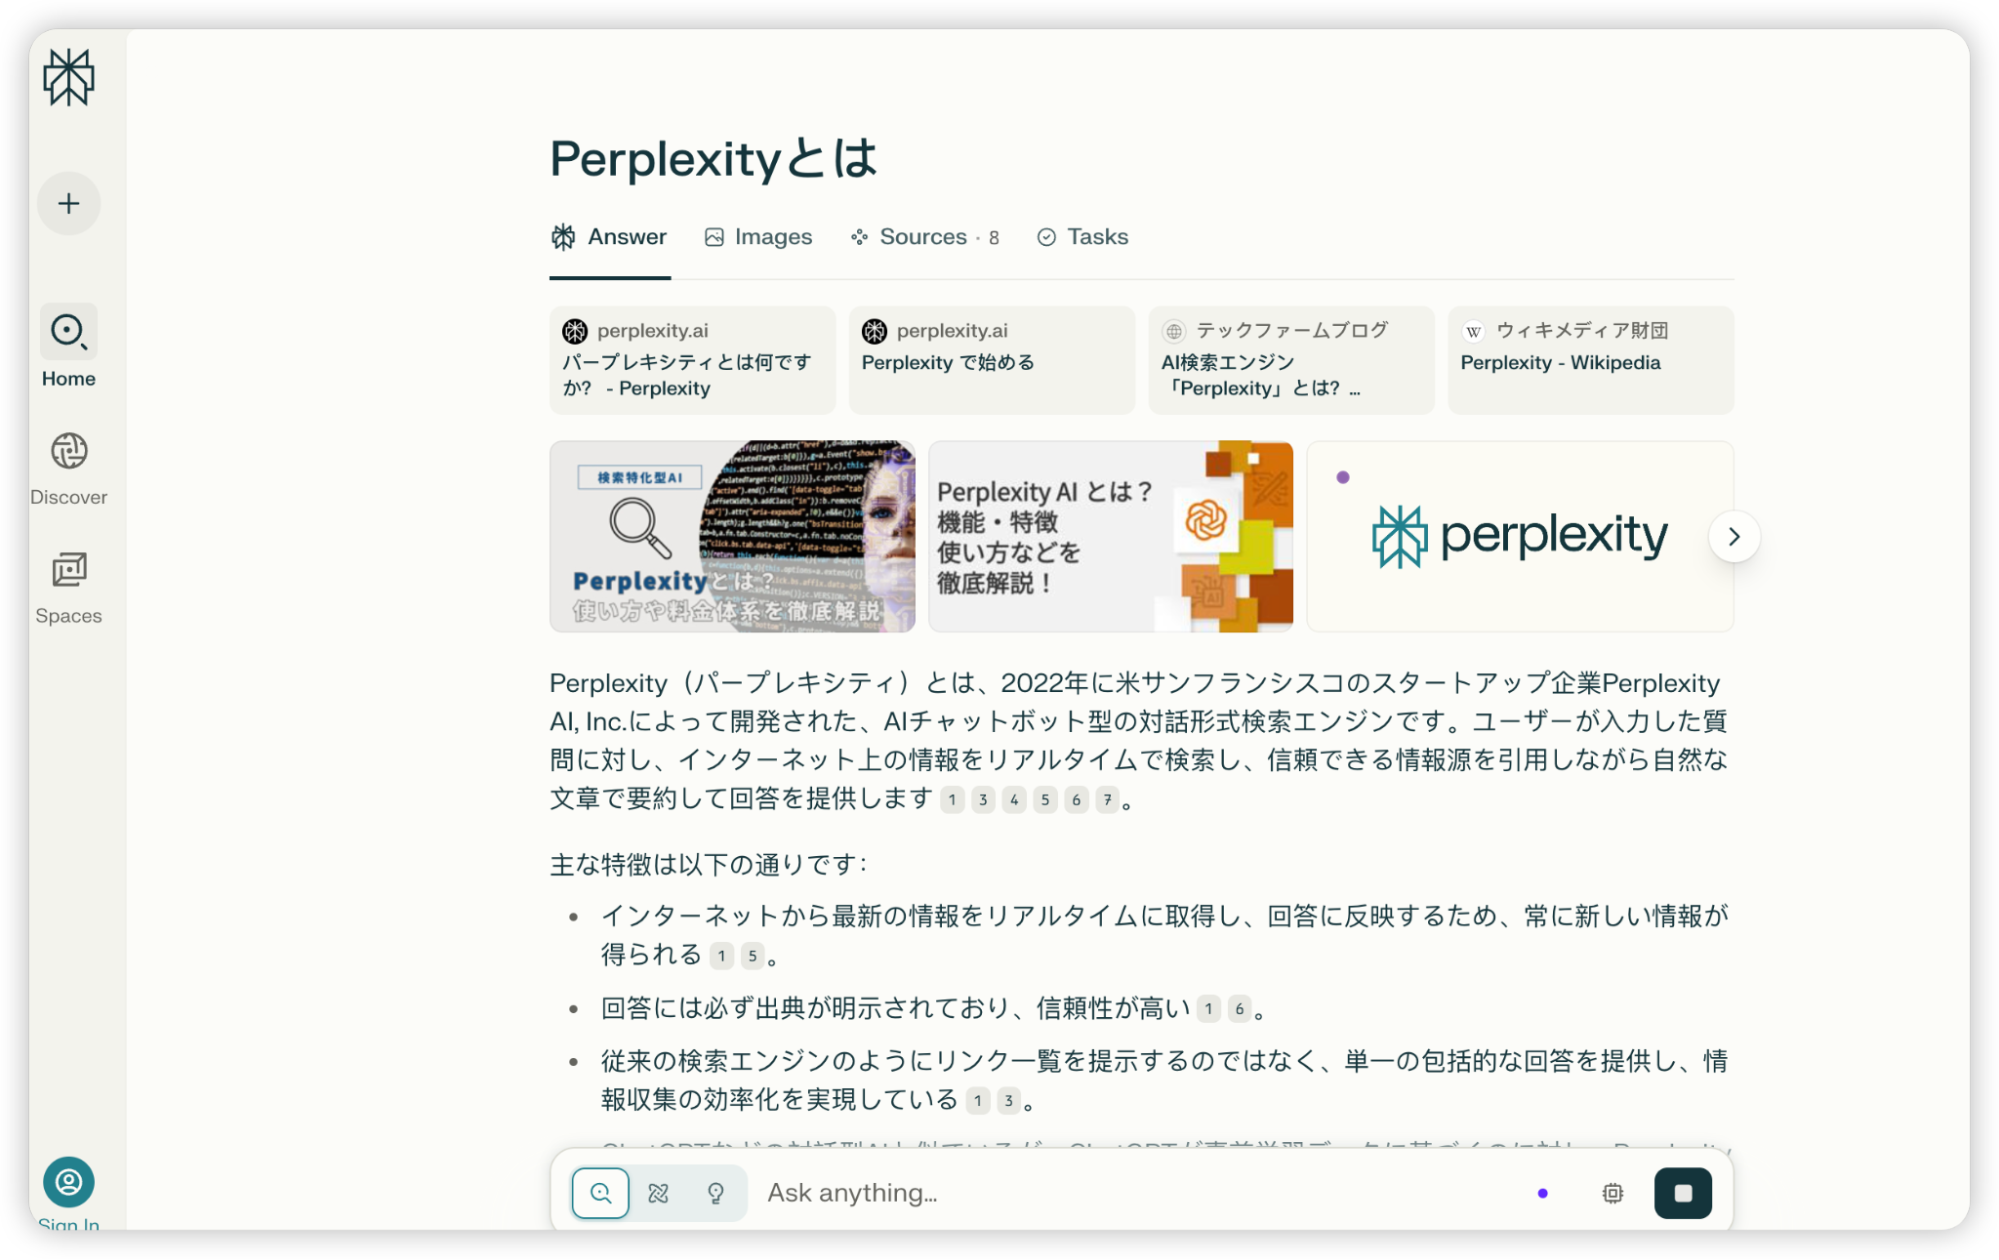The height and width of the screenshot is (1260, 1999).
Task: Click the perplexity.ai favicon on the first source card
Action: click(575, 331)
